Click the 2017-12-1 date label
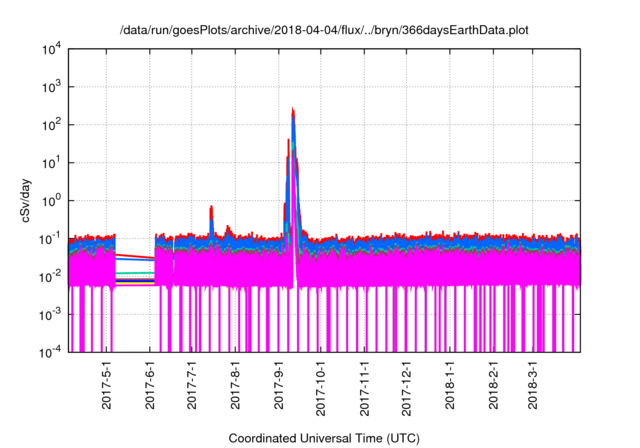This screenshot has height=448, width=640. click(407, 388)
